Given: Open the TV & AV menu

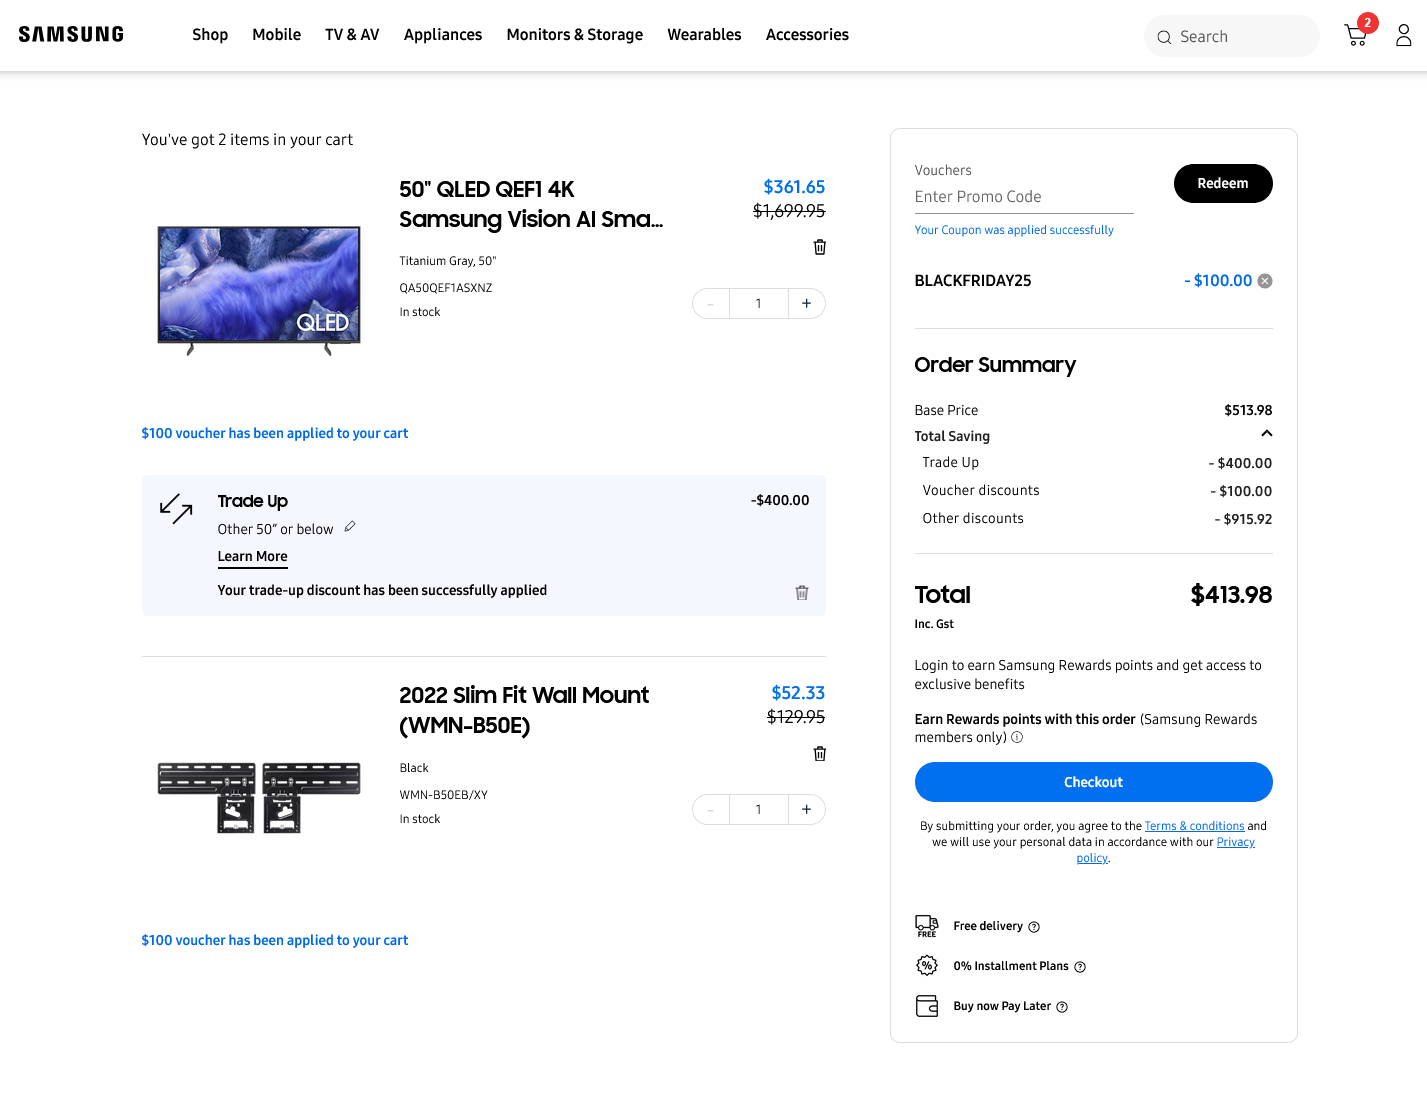Looking at the screenshot, I should click(x=352, y=35).
